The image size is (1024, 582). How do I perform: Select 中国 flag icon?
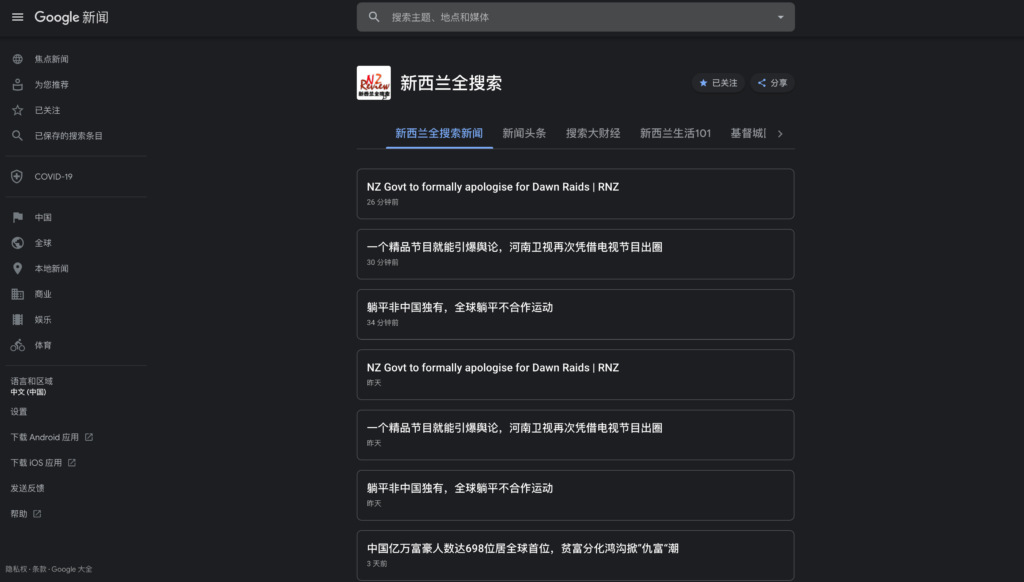(18, 217)
